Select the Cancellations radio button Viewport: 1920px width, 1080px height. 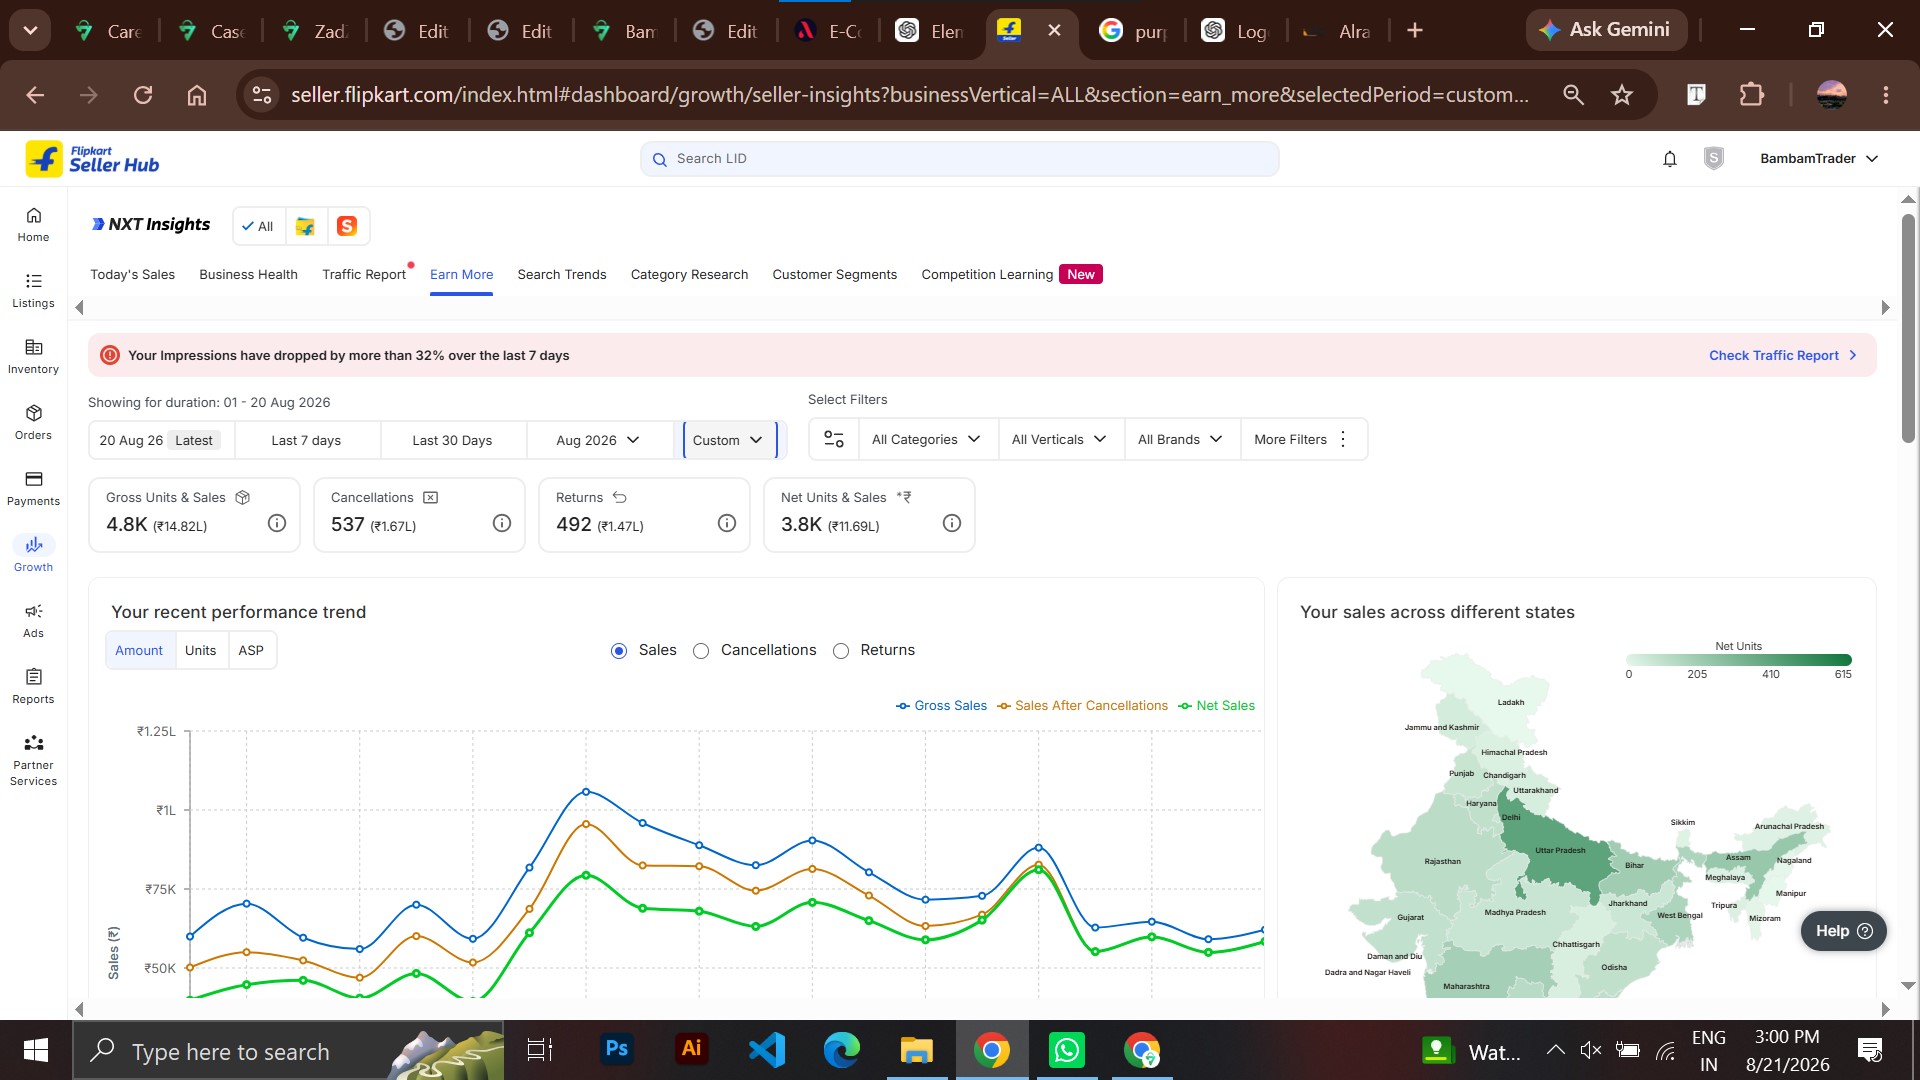click(701, 651)
